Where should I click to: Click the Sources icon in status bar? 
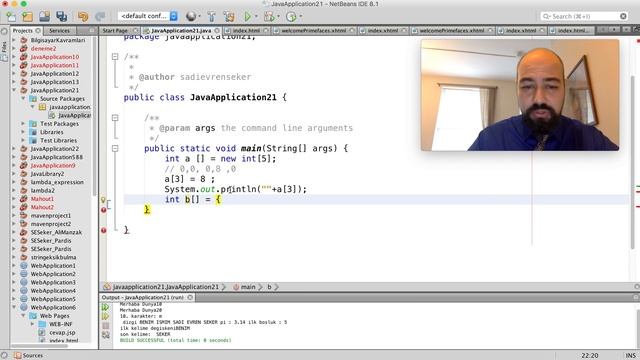18,356
